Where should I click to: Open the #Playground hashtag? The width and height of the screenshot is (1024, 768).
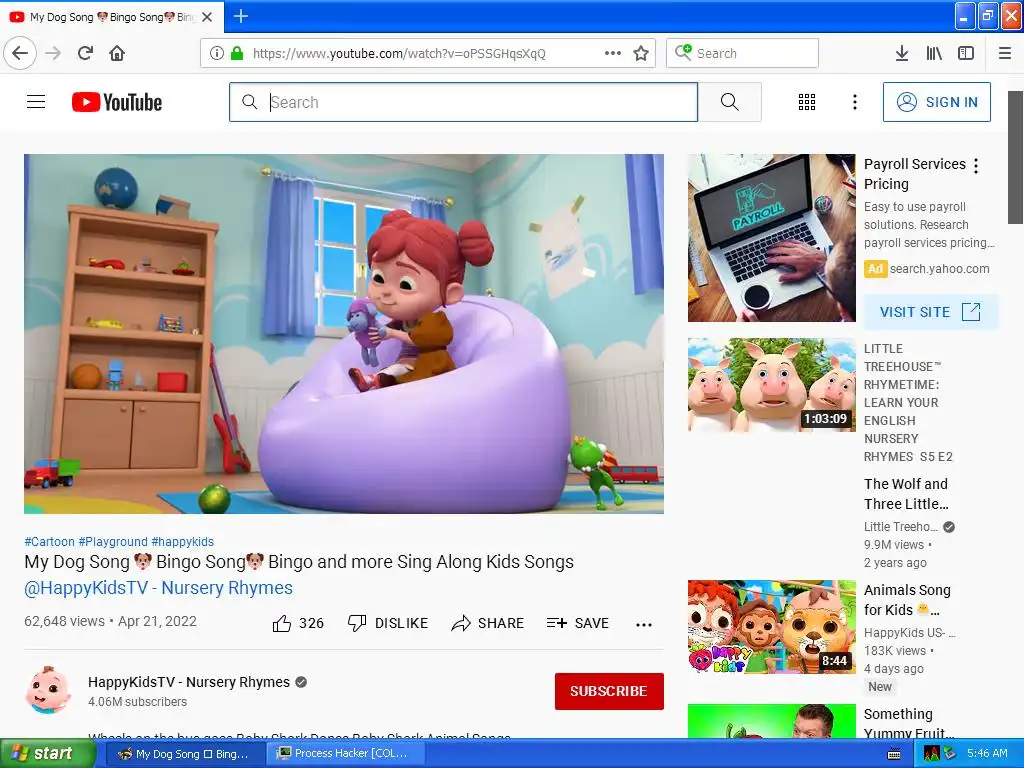click(x=113, y=541)
